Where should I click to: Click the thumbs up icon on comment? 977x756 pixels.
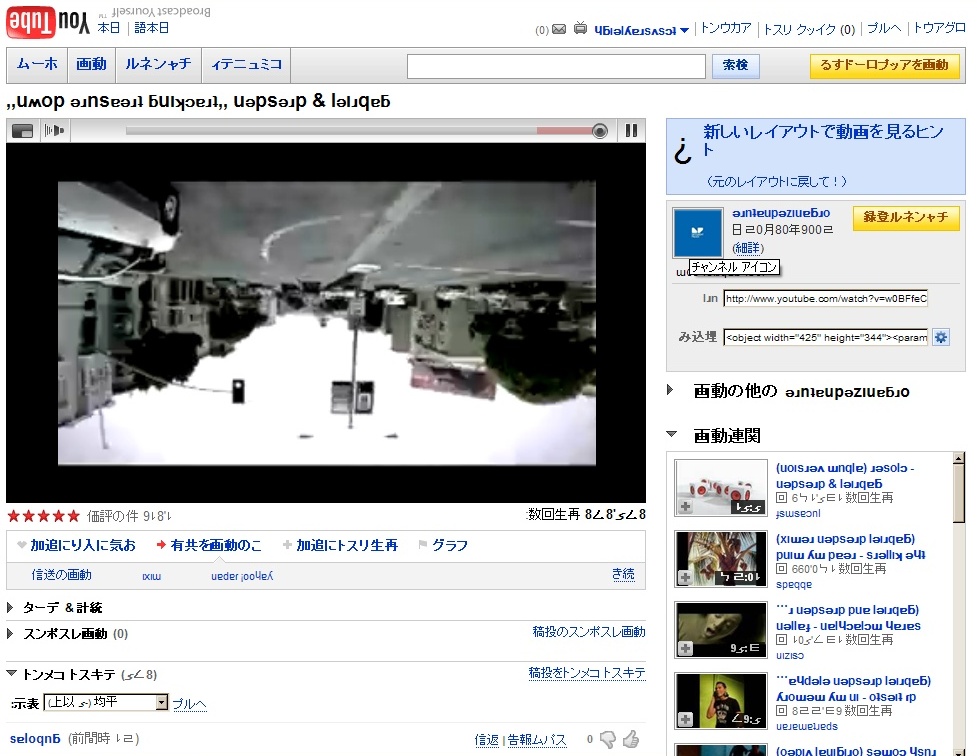[x=630, y=739]
